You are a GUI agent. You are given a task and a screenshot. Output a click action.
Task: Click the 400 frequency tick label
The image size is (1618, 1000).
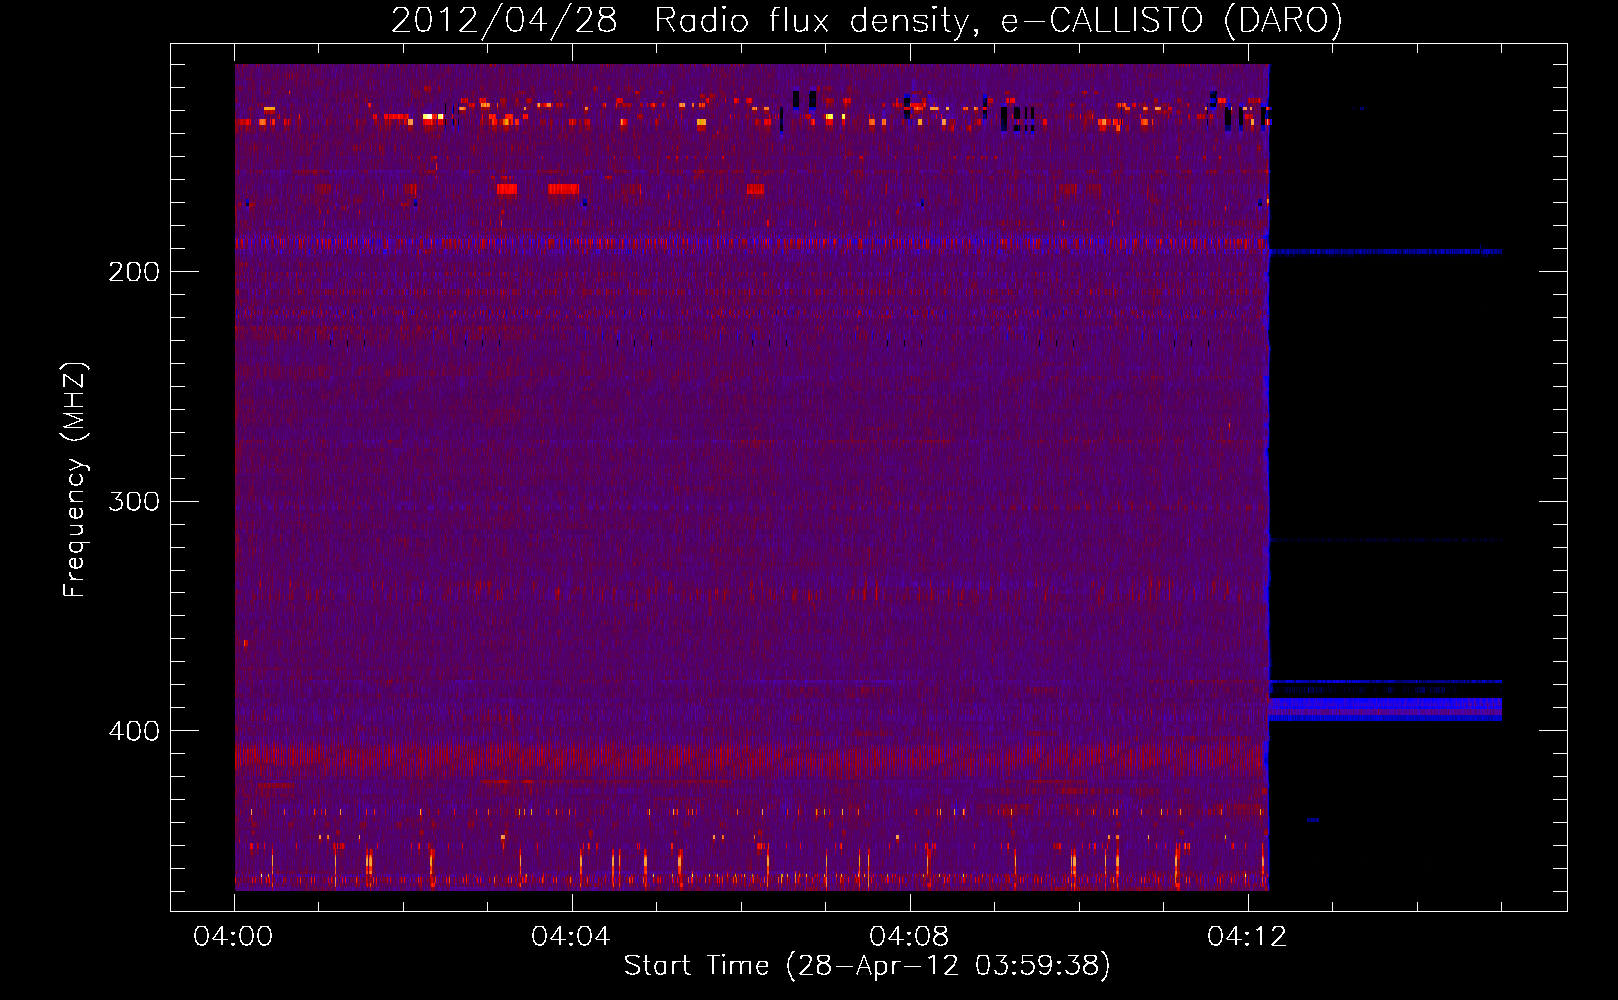pyautogui.click(x=134, y=731)
